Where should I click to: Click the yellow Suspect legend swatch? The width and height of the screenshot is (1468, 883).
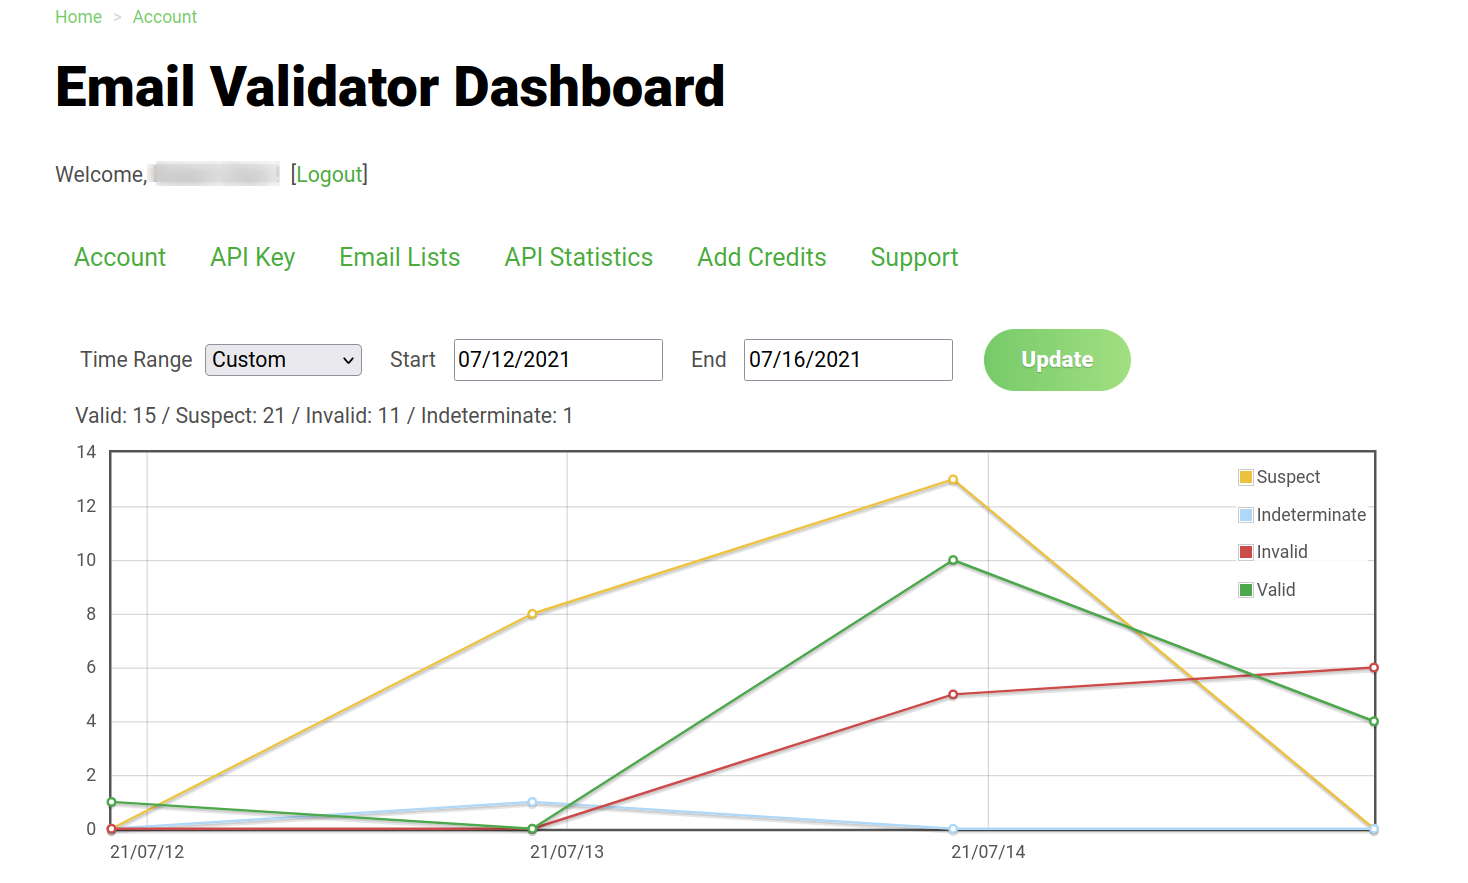[1247, 477]
